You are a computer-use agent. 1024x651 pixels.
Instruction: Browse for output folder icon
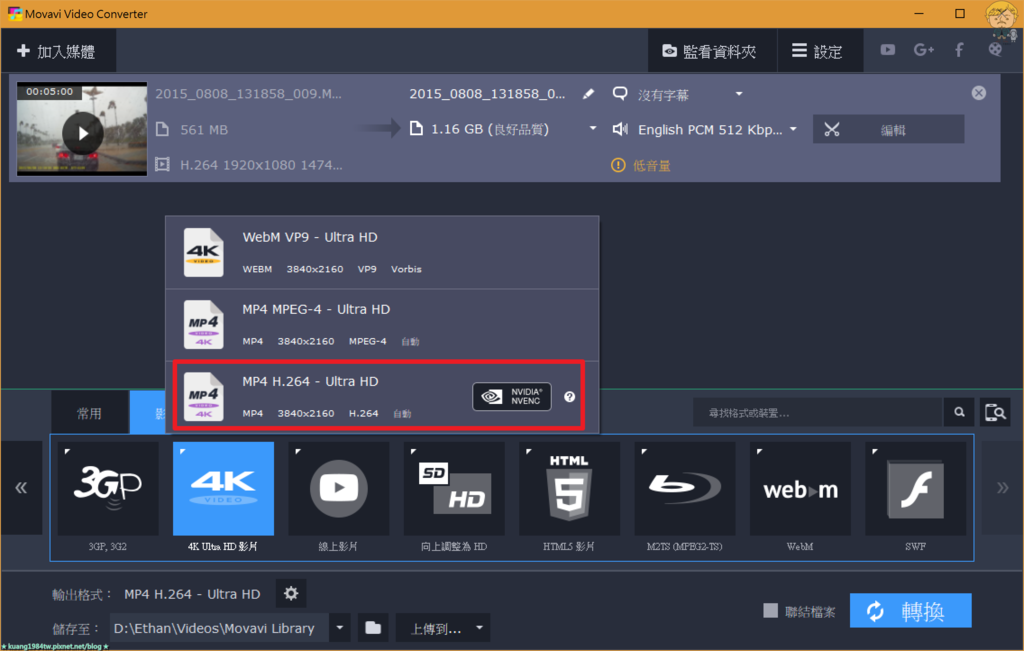click(373, 628)
